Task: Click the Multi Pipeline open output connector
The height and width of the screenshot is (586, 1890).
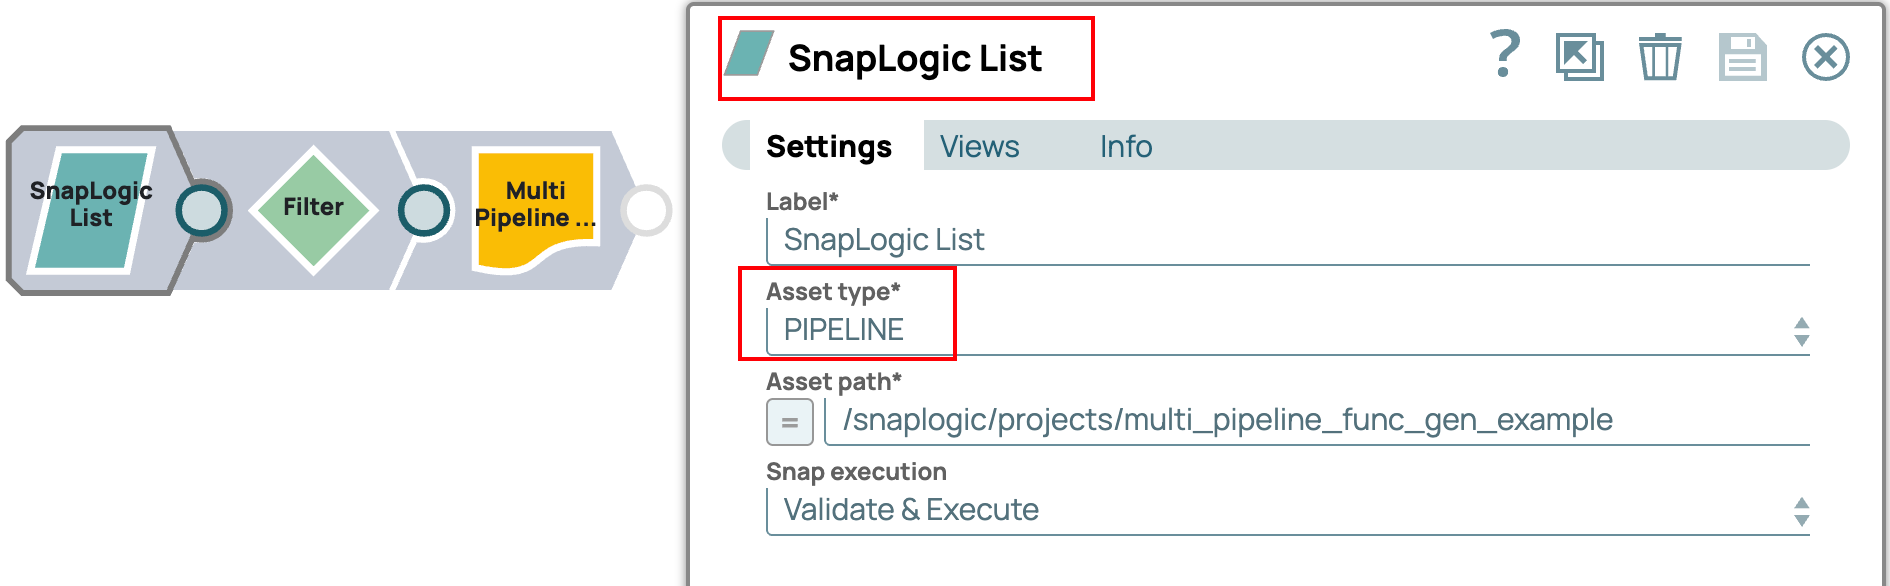Action: click(x=646, y=210)
